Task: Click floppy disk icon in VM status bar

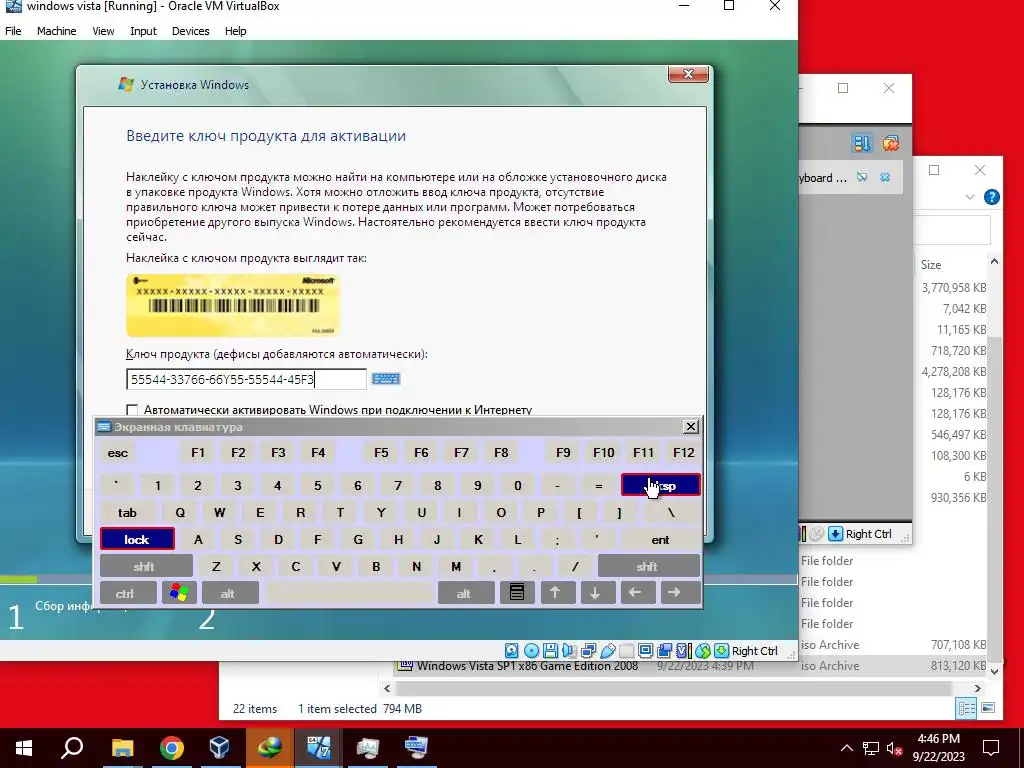Action: coord(551,650)
